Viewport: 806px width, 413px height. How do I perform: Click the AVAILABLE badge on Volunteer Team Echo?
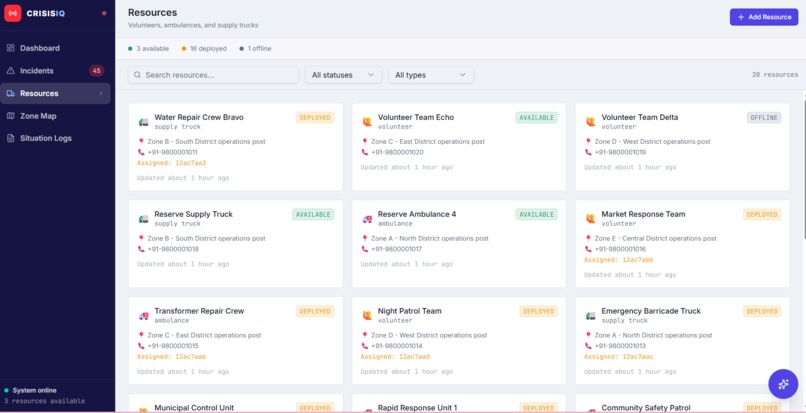(537, 118)
